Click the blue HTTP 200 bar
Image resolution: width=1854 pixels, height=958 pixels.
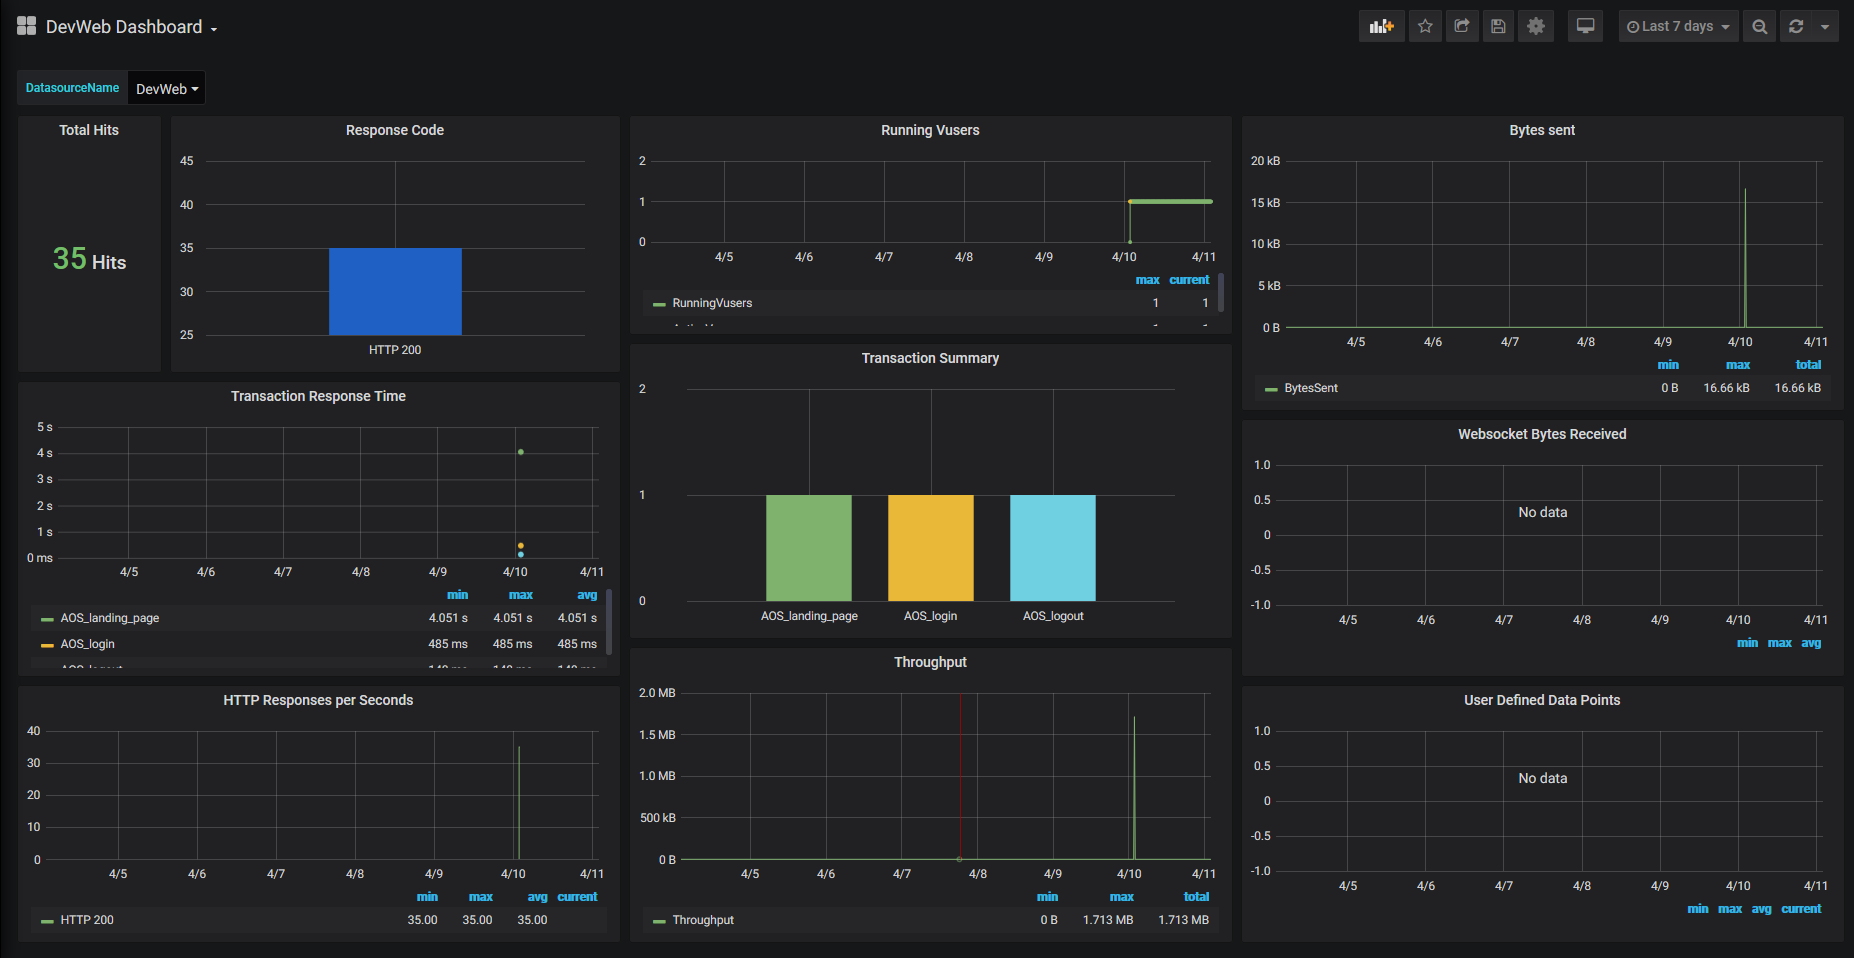click(395, 291)
